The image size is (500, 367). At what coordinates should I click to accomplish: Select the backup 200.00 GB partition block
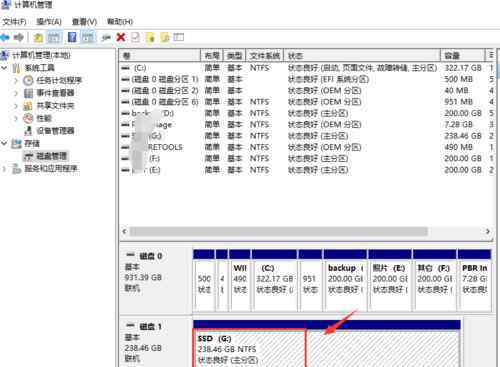click(345, 281)
